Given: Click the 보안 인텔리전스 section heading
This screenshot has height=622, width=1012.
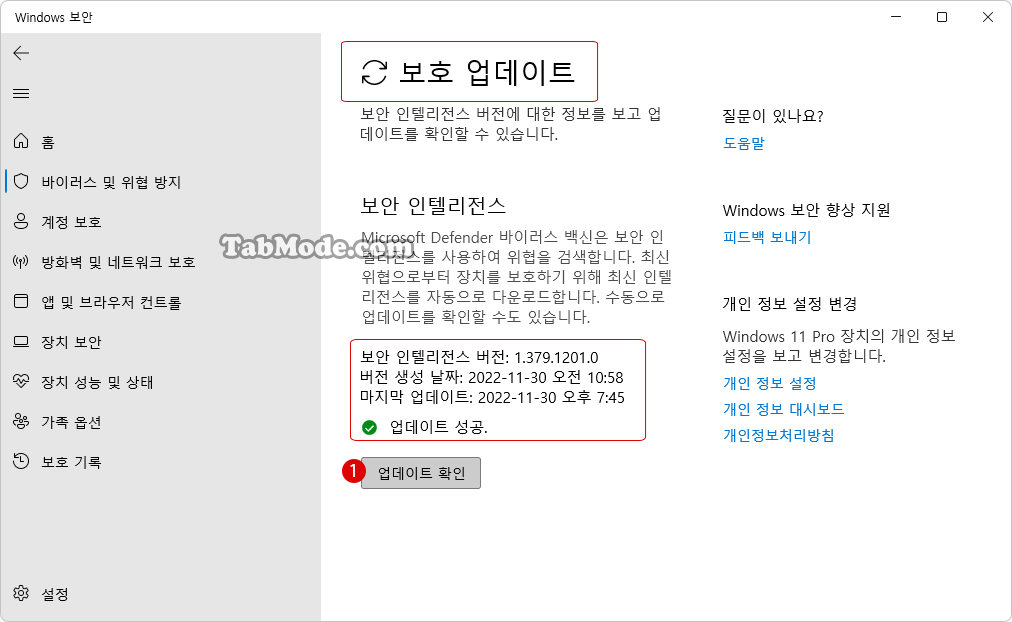Looking at the screenshot, I should point(433,206).
